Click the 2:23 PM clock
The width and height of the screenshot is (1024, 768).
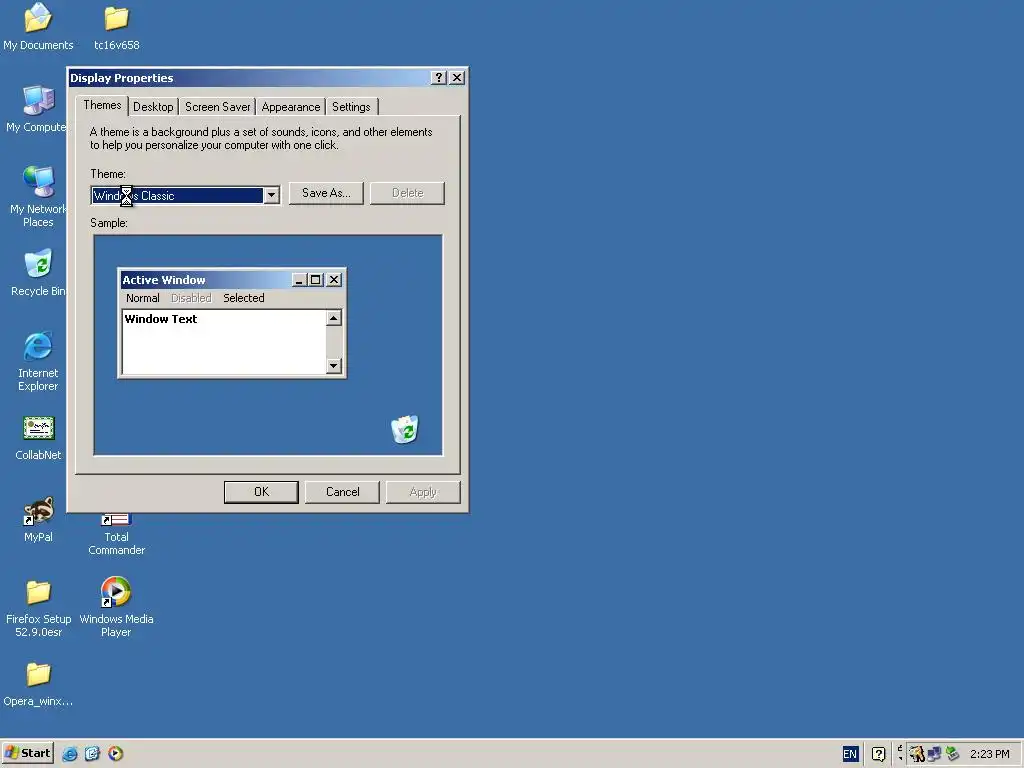tap(989, 754)
